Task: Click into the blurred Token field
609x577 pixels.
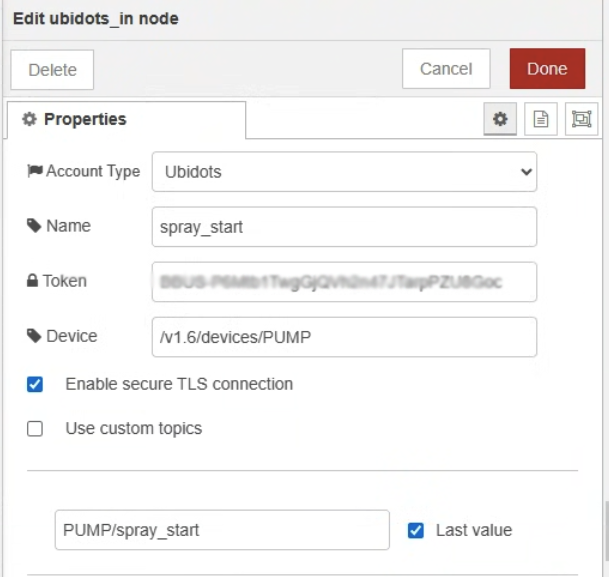Action: tap(344, 282)
